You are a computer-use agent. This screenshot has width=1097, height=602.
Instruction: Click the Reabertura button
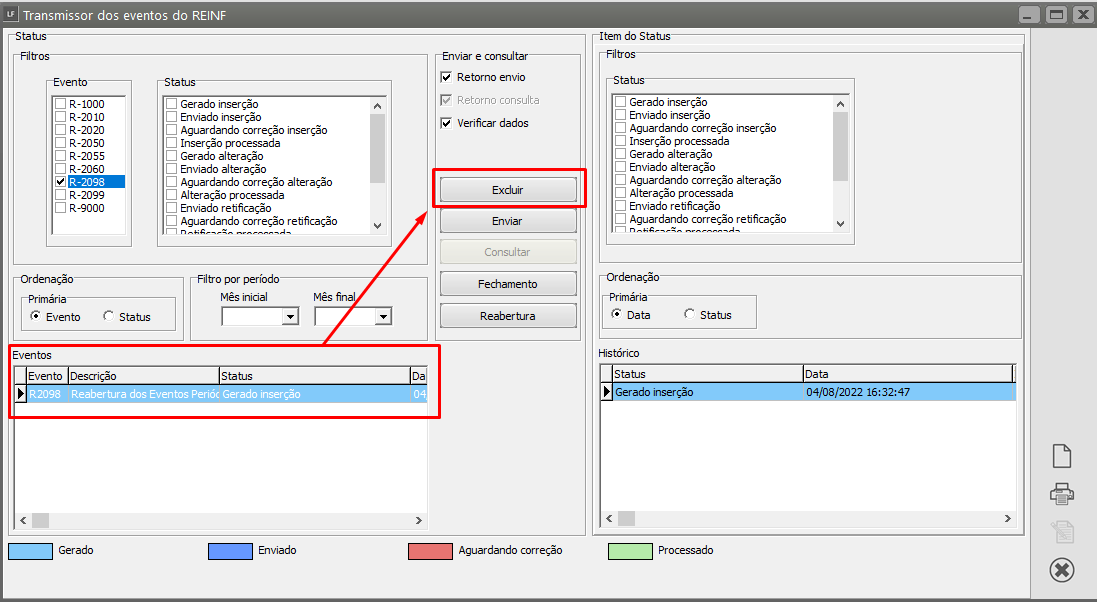[x=508, y=316]
